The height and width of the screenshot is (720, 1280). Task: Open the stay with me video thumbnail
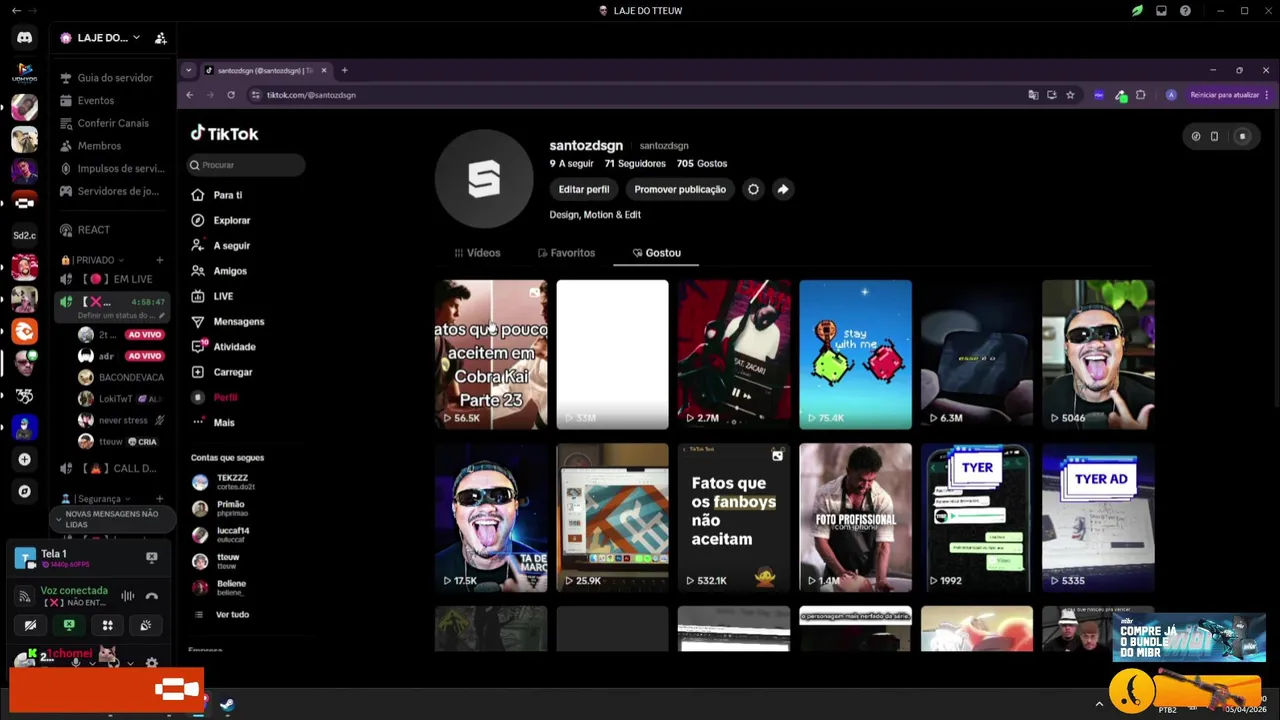point(855,354)
